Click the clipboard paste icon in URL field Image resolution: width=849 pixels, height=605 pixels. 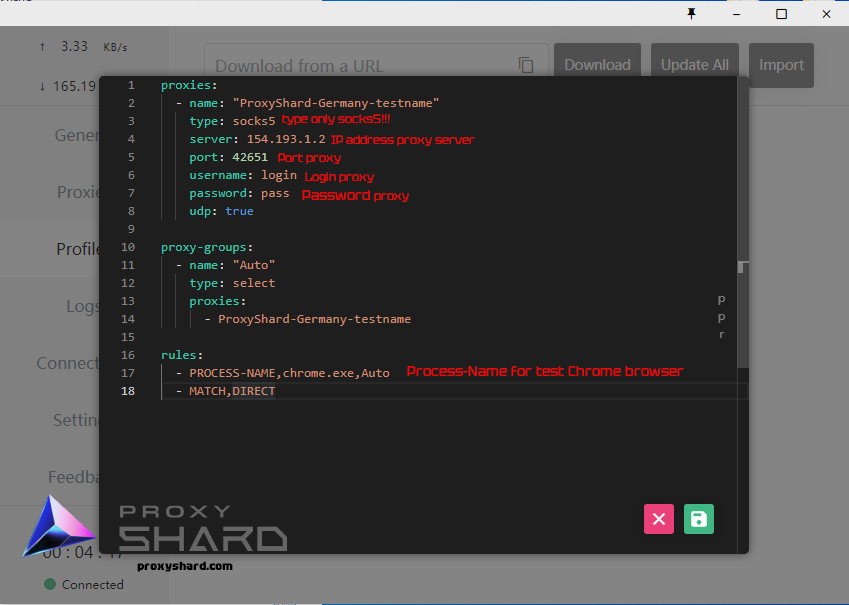(x=526, y=65)
